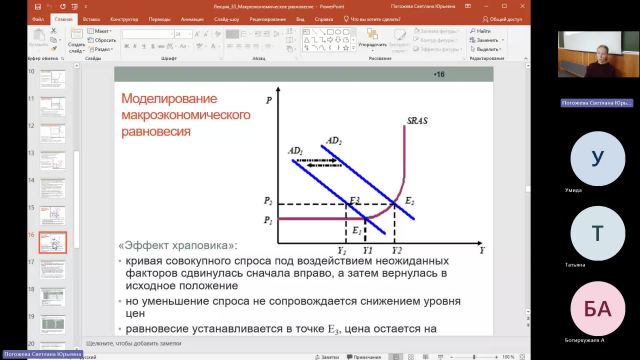Click the Упорядочить arrange icon
The width and height of the screenshot is (640, 360).
click(372, 35)
